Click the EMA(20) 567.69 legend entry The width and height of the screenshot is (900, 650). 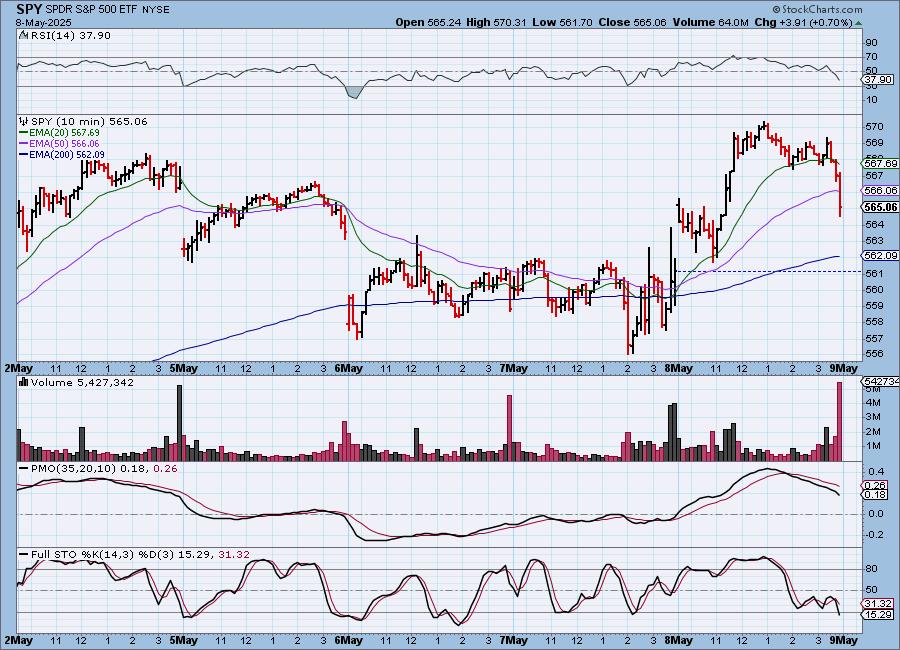[64, 133]
